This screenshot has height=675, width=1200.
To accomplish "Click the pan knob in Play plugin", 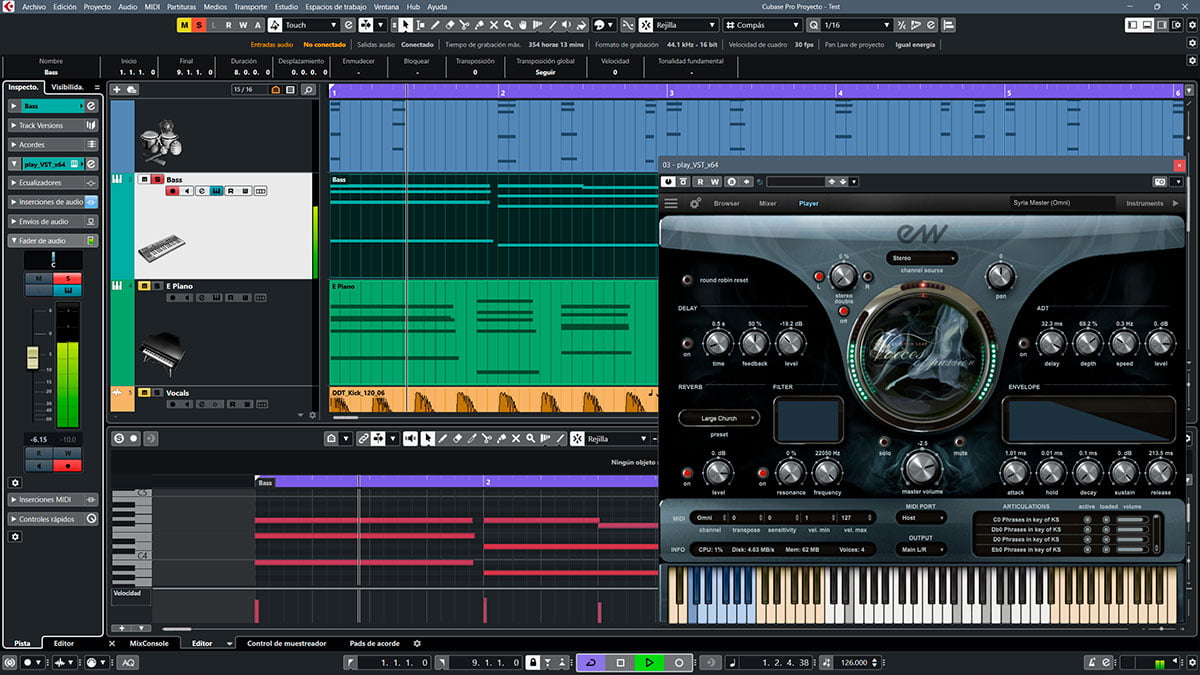I will coord(1000,275).
